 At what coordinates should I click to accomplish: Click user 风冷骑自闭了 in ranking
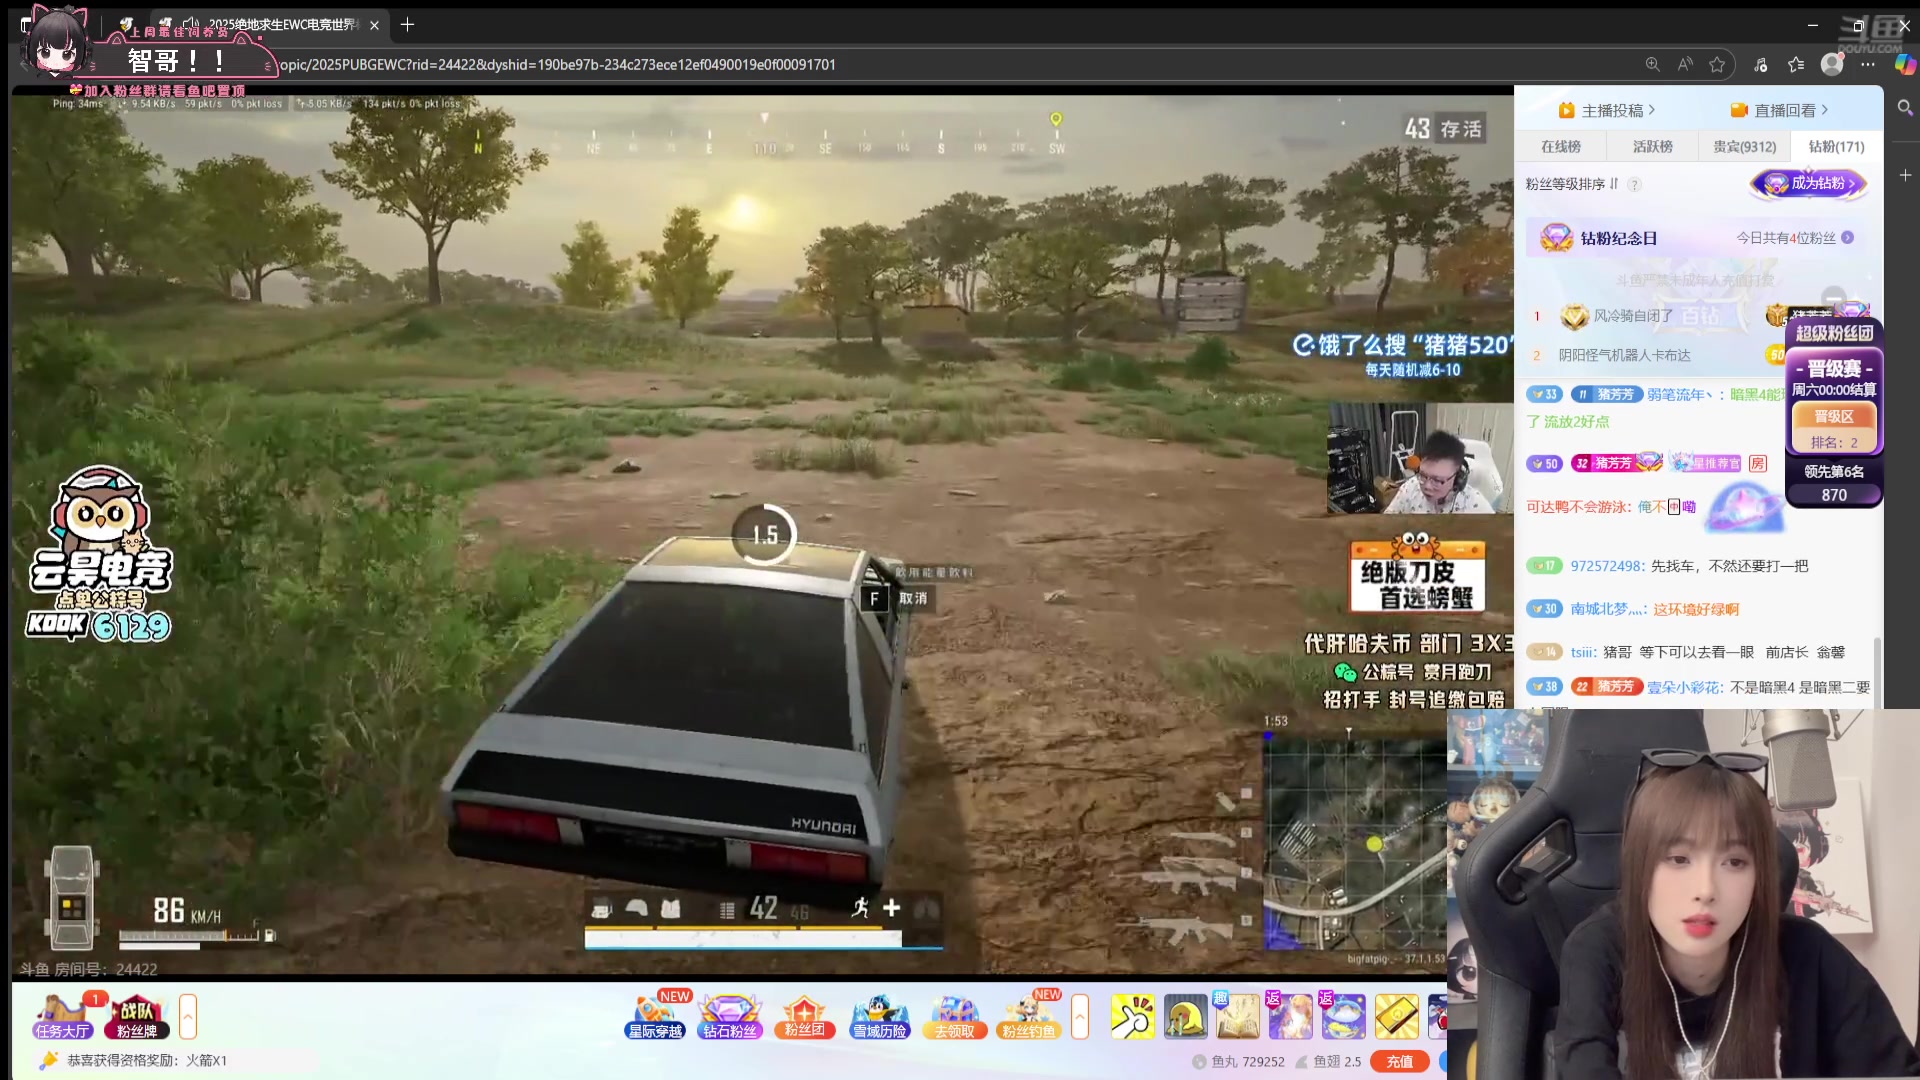pyautogui.click(x=1632, y=316)
